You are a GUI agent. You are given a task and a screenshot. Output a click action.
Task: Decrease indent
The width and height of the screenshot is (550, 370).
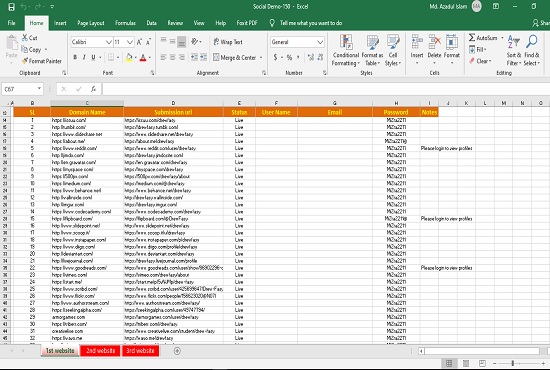[194, 57]
